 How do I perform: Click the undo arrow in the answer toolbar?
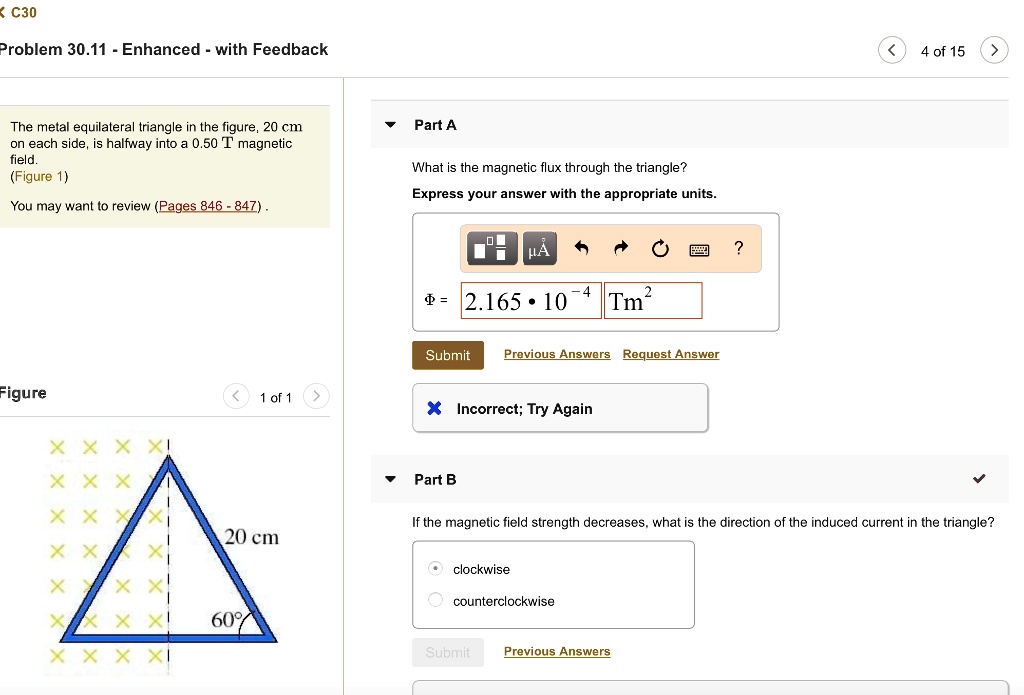coord(581,248)
